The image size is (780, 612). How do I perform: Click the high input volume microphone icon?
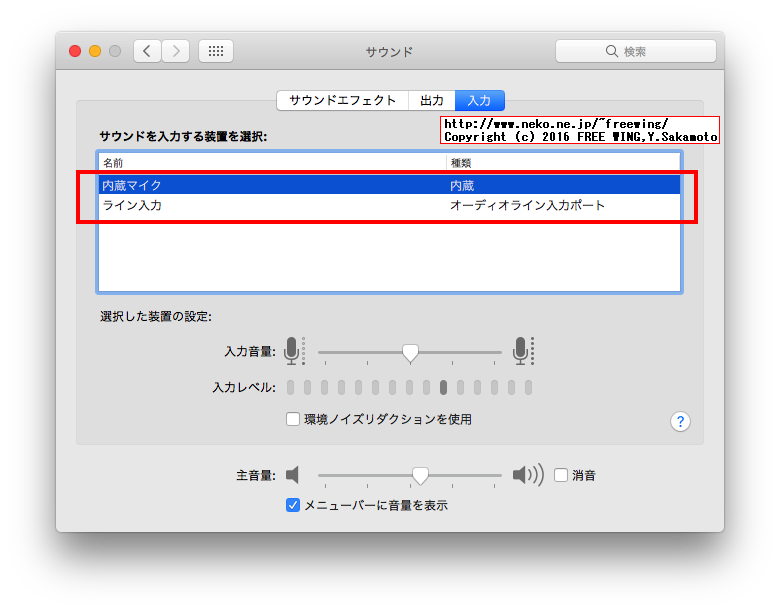click(520, 351)
